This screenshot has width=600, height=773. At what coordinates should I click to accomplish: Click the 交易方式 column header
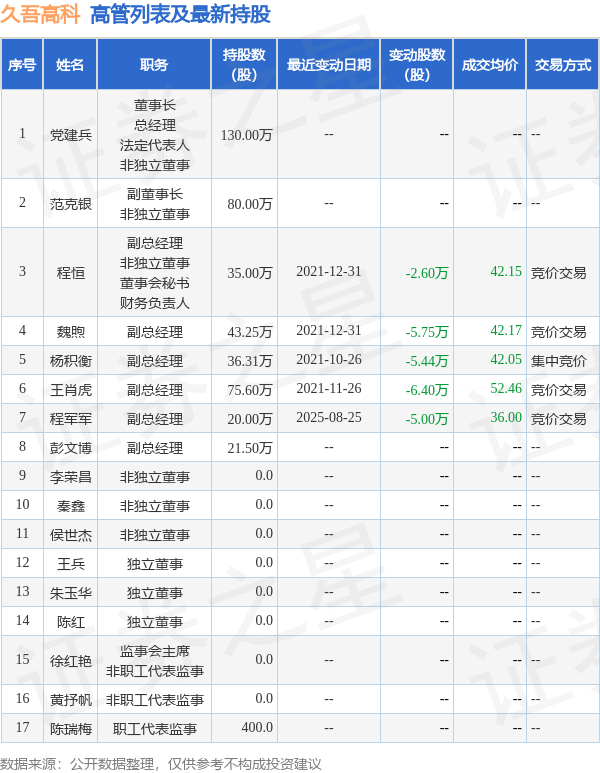click(x=563, y=65)
